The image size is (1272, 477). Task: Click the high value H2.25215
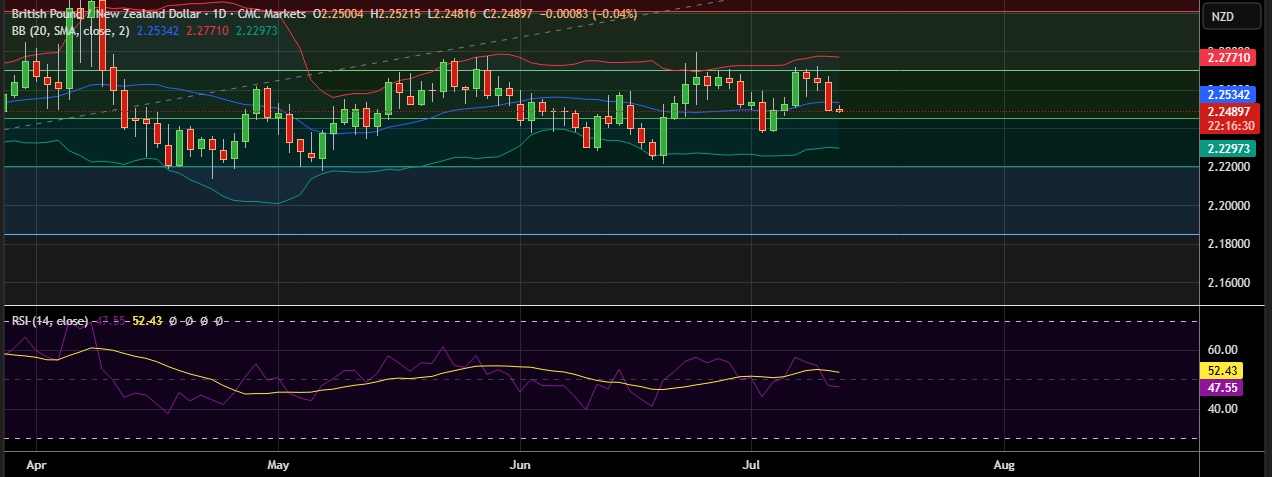pos(396,16)
